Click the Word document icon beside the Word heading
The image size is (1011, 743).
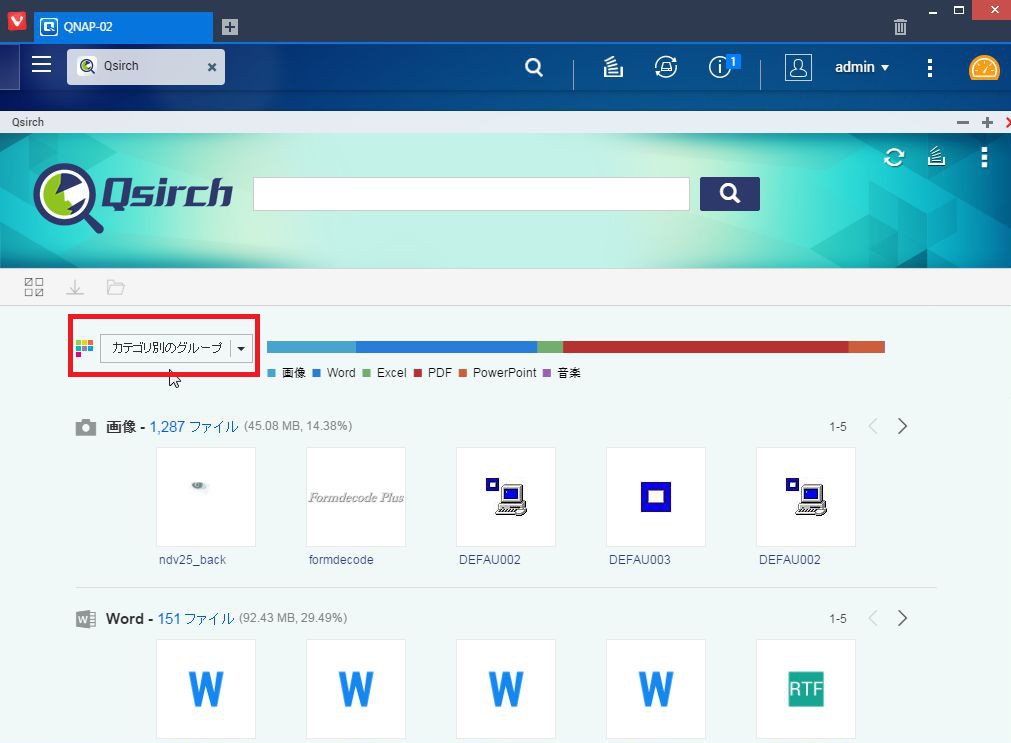[86, 619]
